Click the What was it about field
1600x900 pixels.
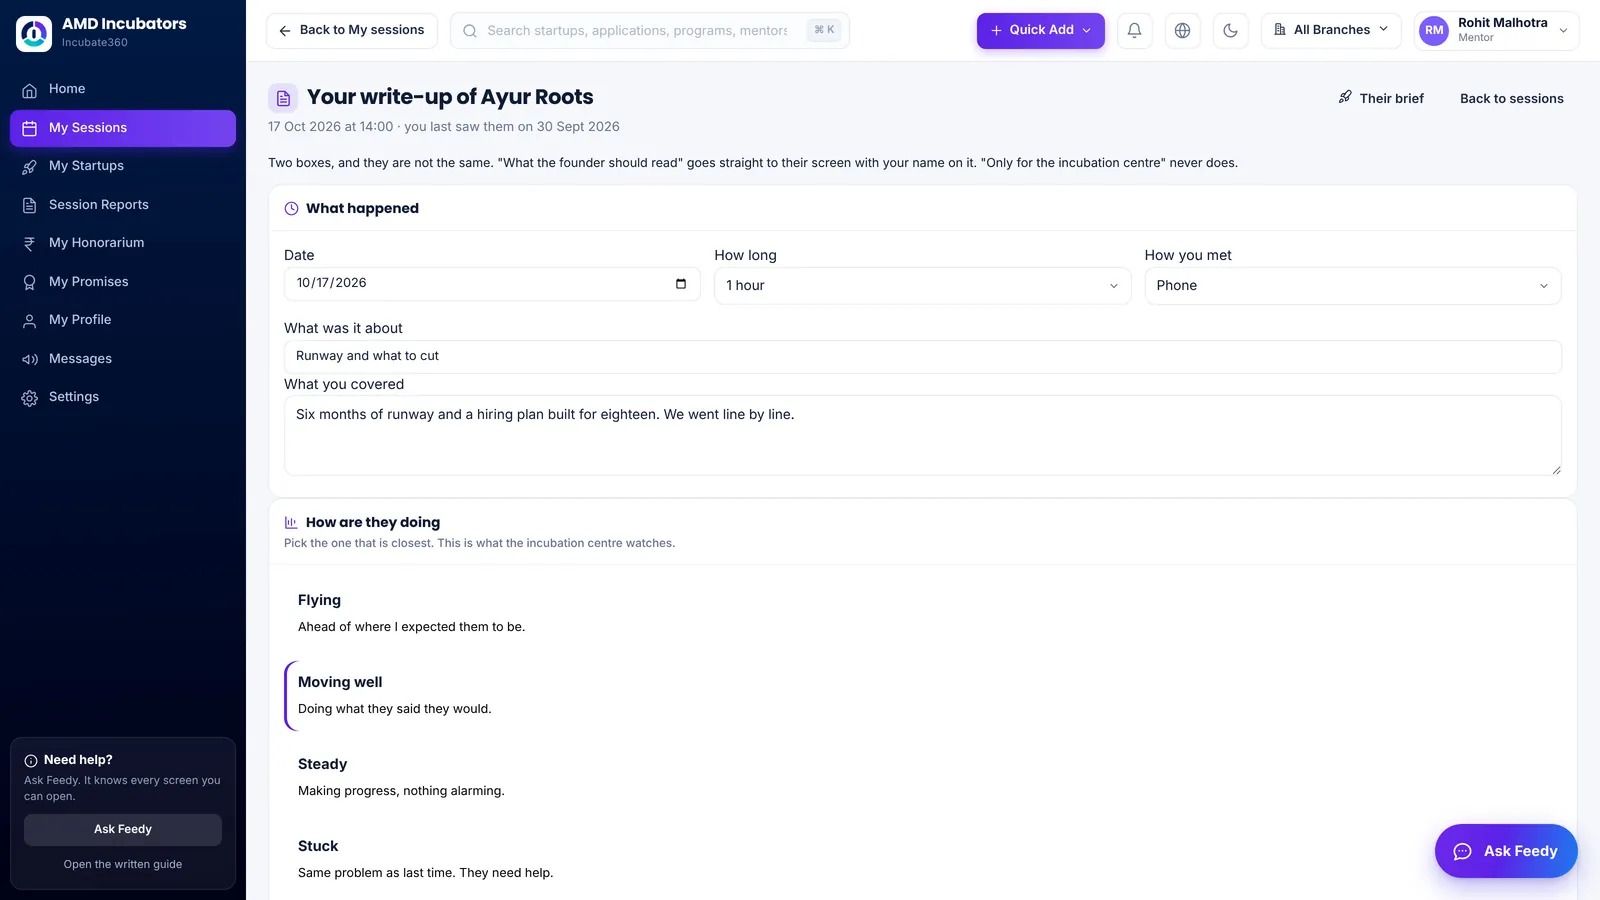coord(923,357)
